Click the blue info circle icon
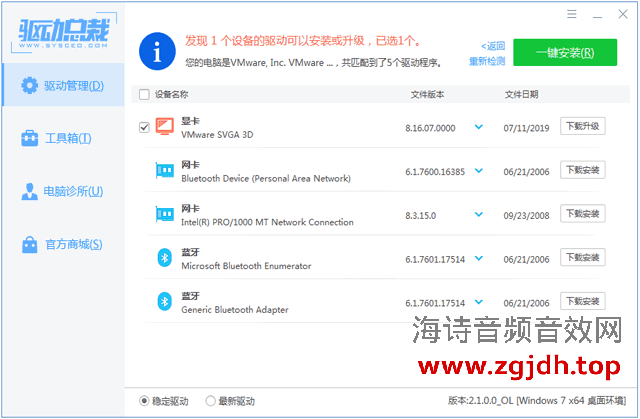This screenshot has width=640, height=419. coord(157,51)
